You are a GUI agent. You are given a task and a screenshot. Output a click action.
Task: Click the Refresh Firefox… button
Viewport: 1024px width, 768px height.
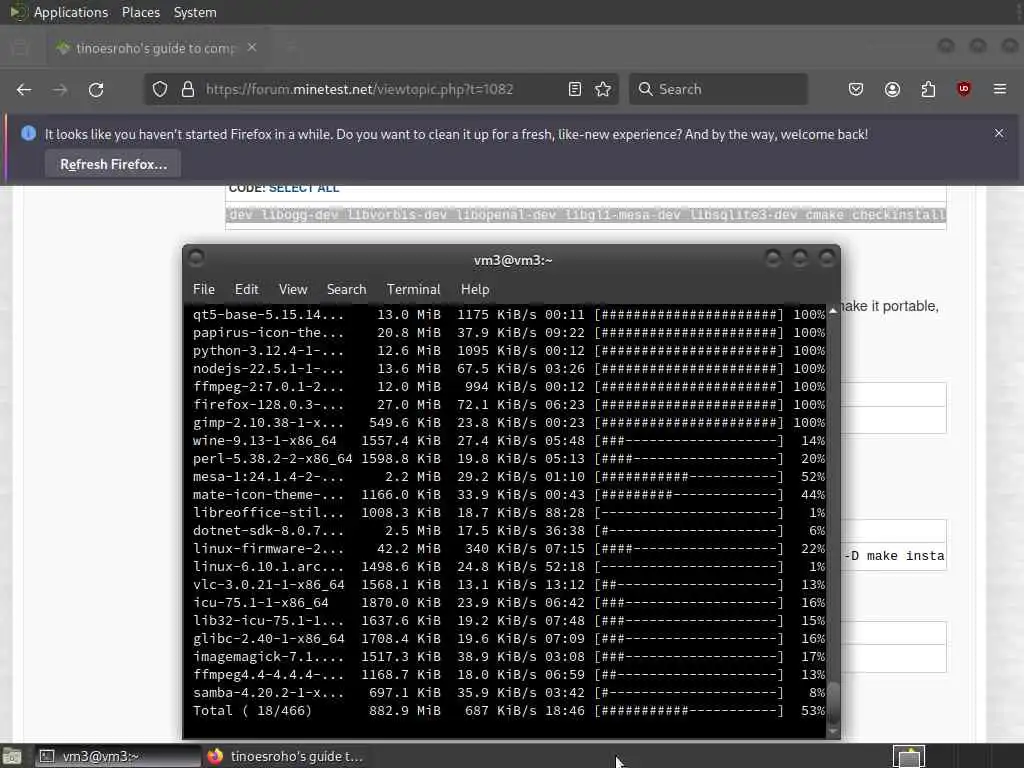point(113,165)
